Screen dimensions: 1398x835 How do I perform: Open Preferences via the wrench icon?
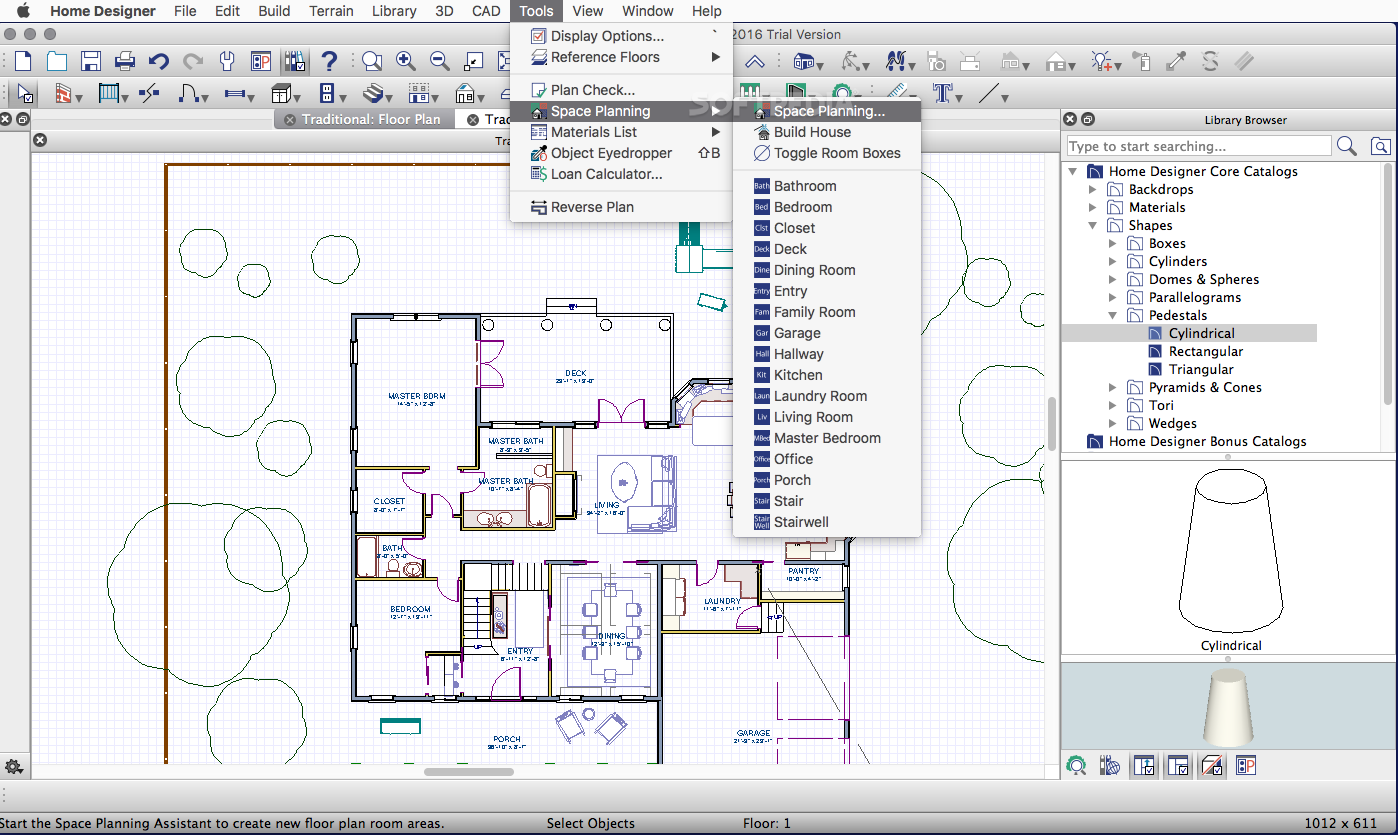227,61
